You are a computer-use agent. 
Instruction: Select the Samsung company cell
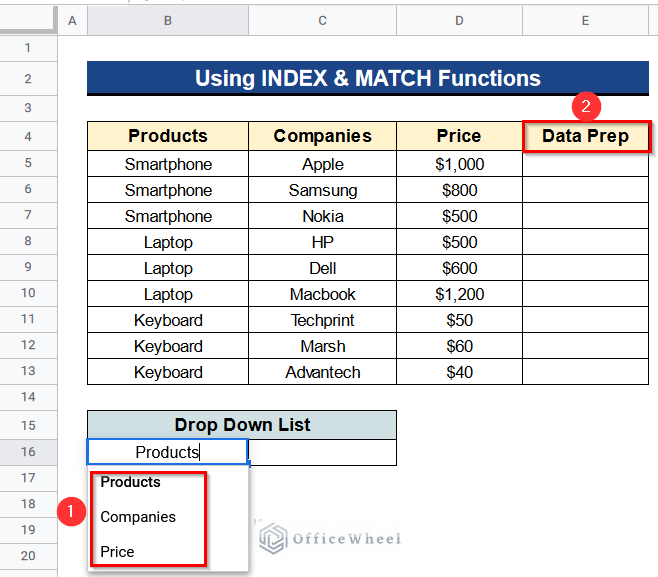(322, 190)
